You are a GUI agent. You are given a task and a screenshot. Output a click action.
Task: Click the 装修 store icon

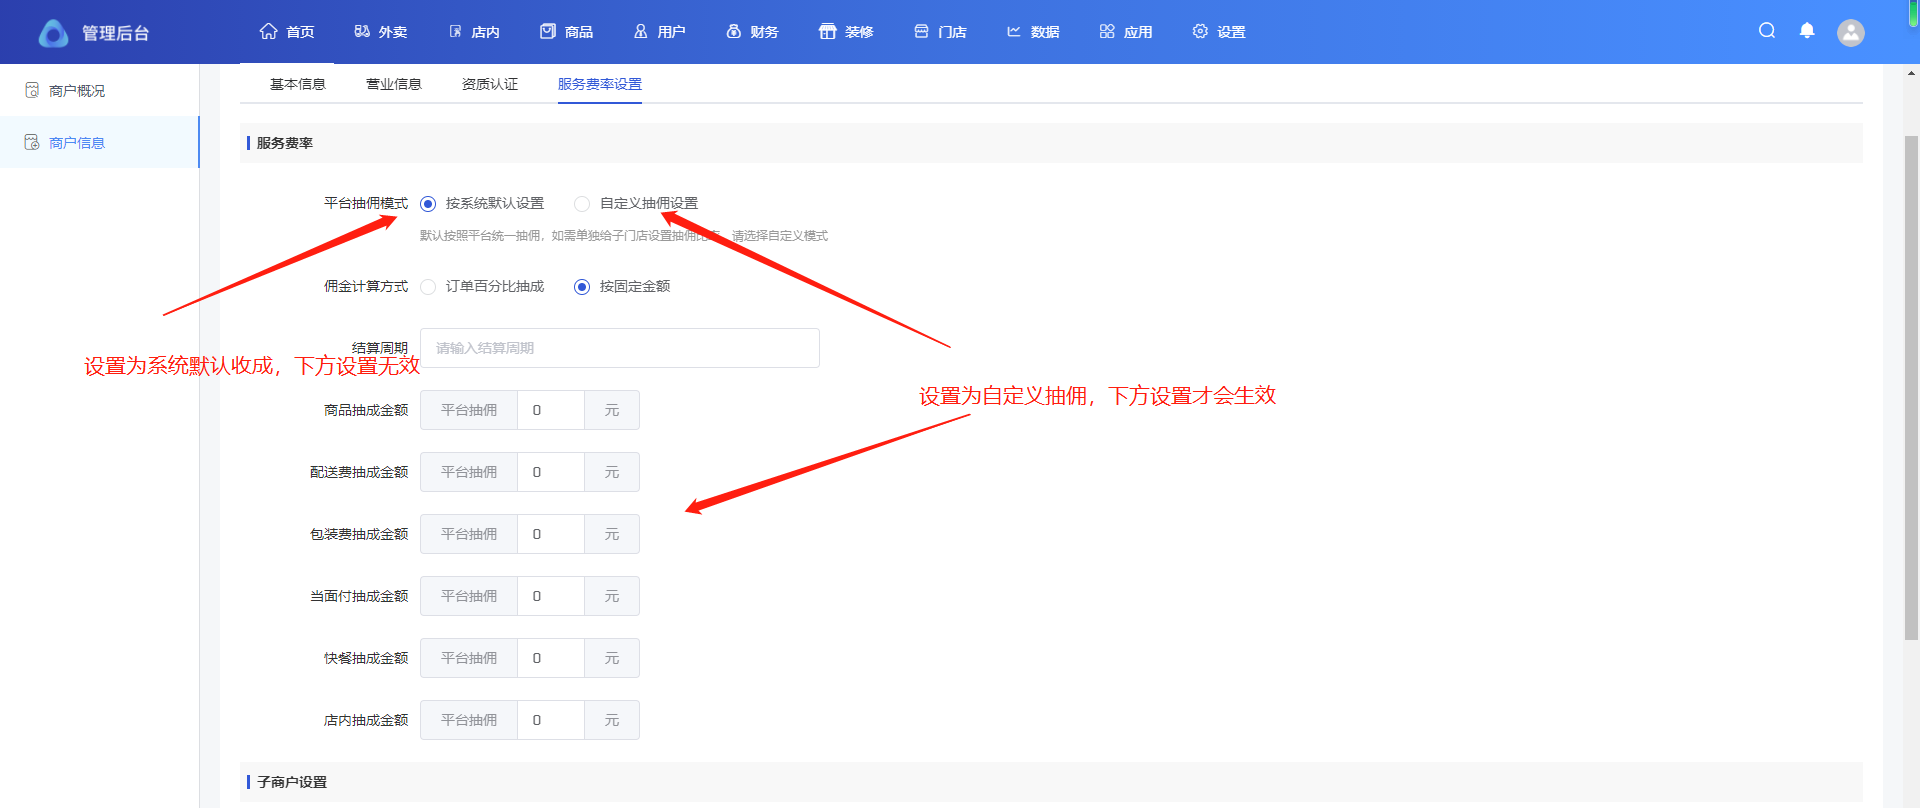pyautogui.click(x=827, y=32)
